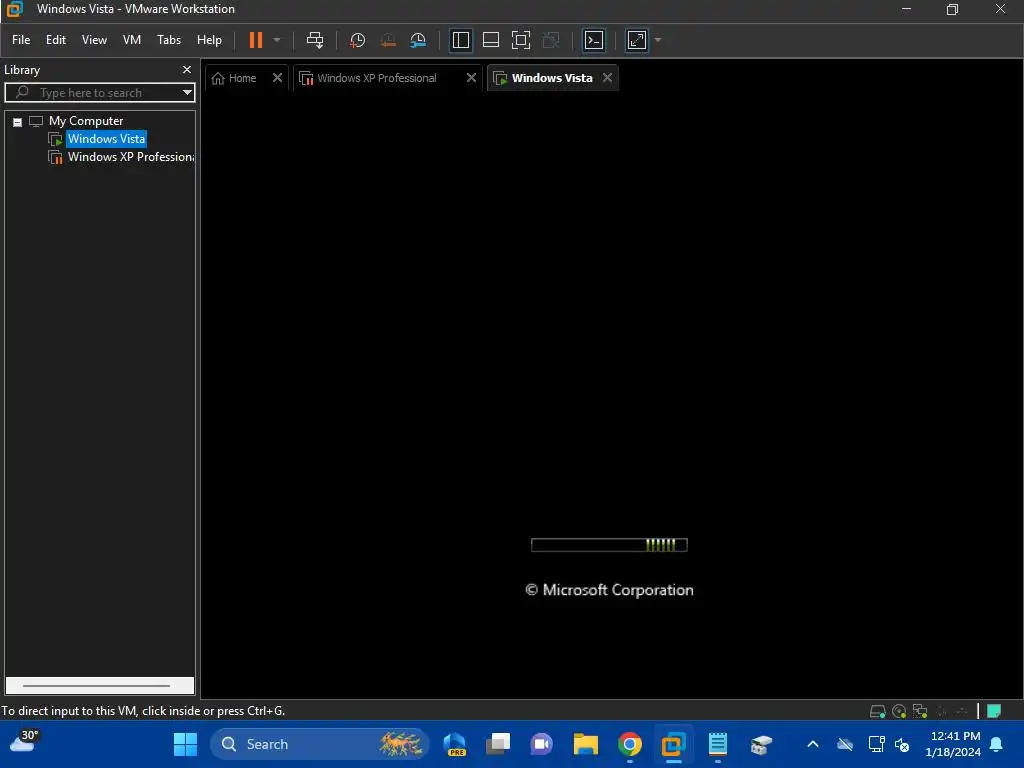
Task: Open the Edge PRE taskbar icon
Action: [x=455, y=744]
